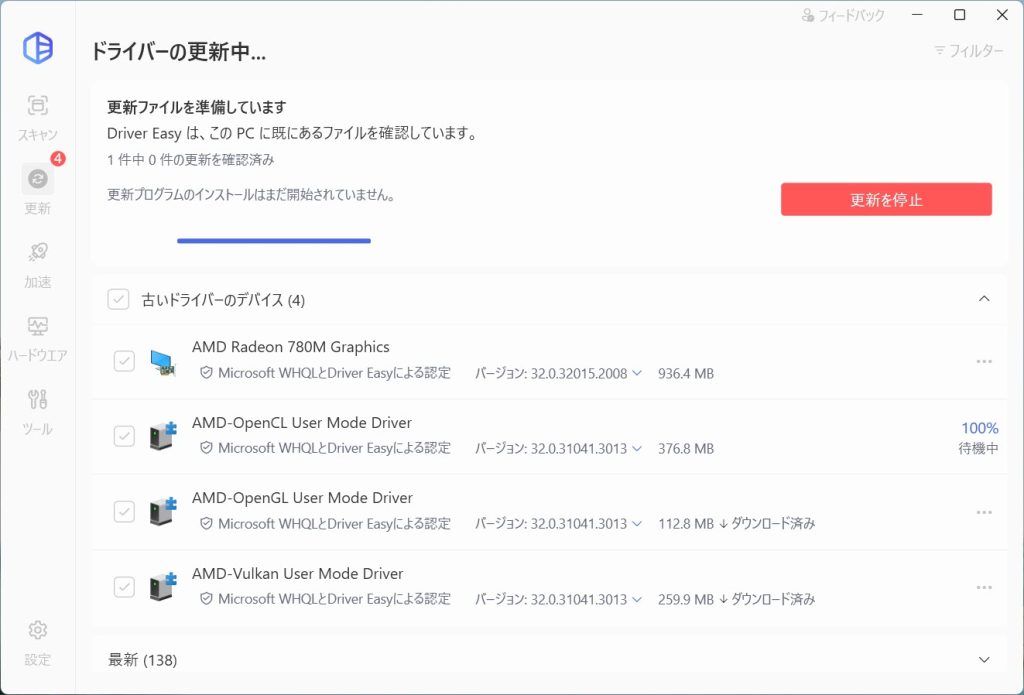Toggle the AMD-OpenCL User Mode Driver checkbox
1024x695 pixels.
pos(124,436)
